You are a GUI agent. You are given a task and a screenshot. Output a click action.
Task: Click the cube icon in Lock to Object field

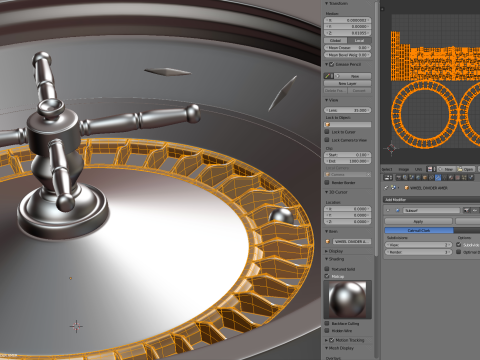pos(327,124)
